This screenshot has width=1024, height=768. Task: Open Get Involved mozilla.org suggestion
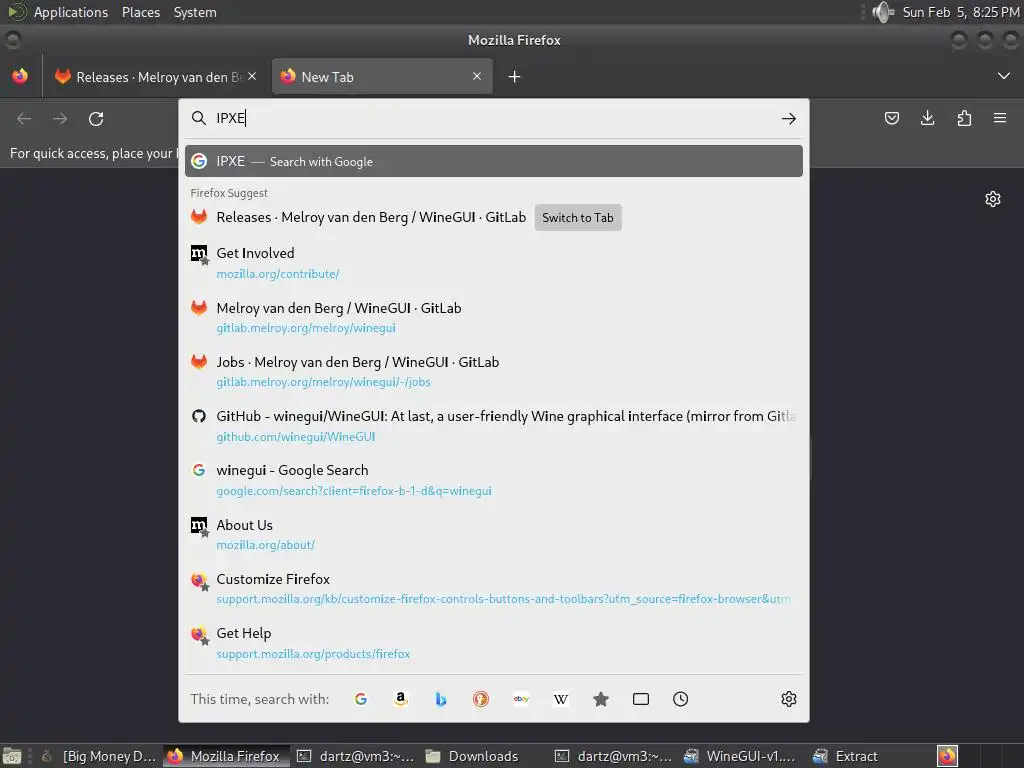(x=494, y=263)
